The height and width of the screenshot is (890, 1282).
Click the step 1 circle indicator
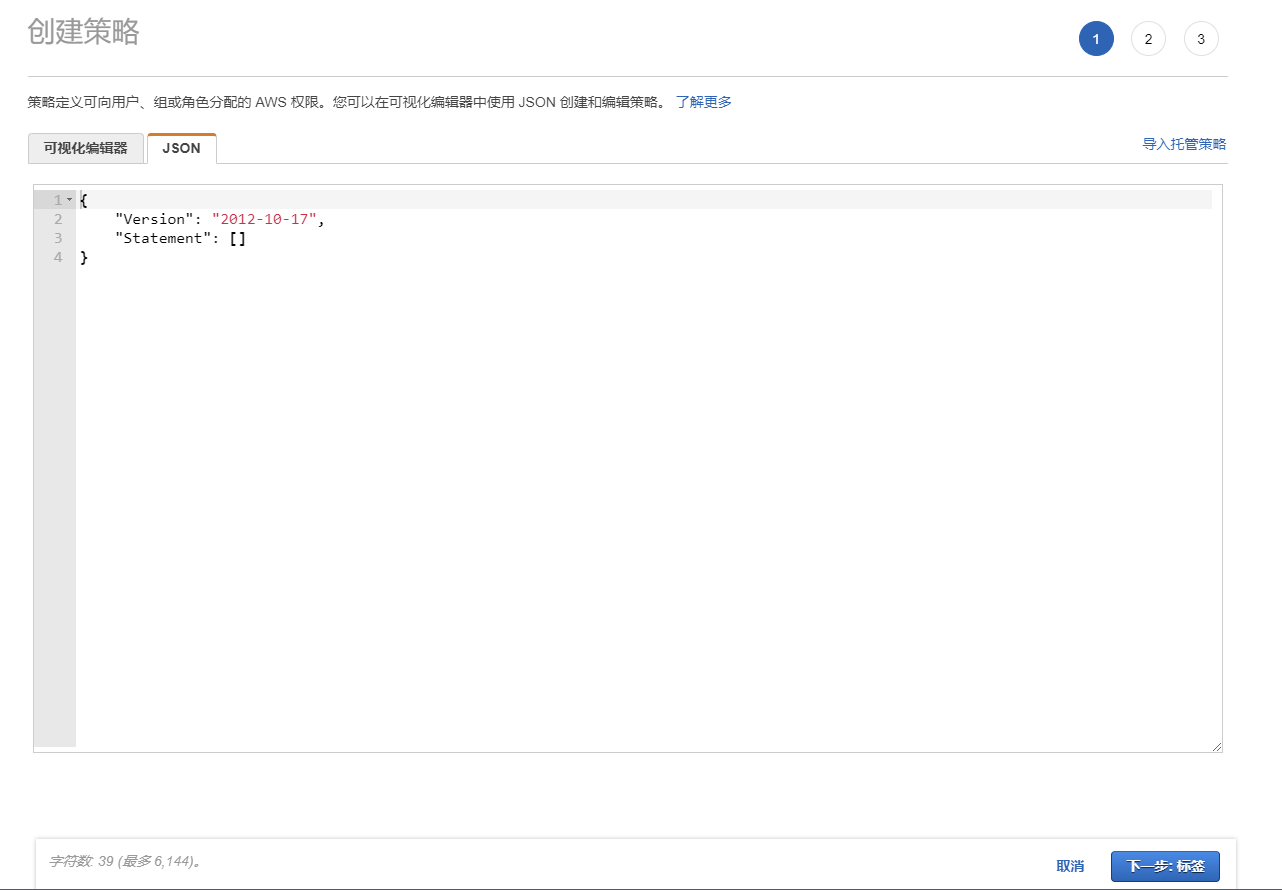click(x=1096, y=39)
